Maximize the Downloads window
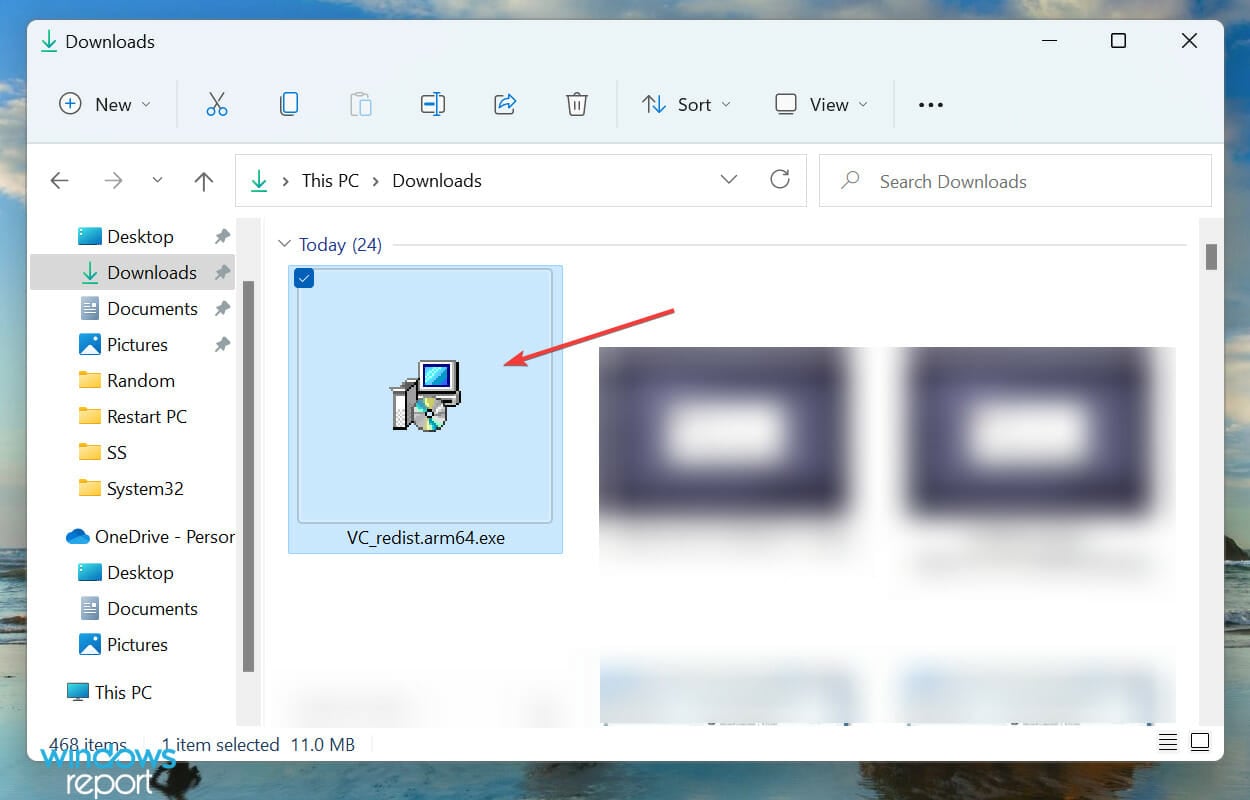The height and width of the screenshot is (800, 1250). tap(1119, 41)
